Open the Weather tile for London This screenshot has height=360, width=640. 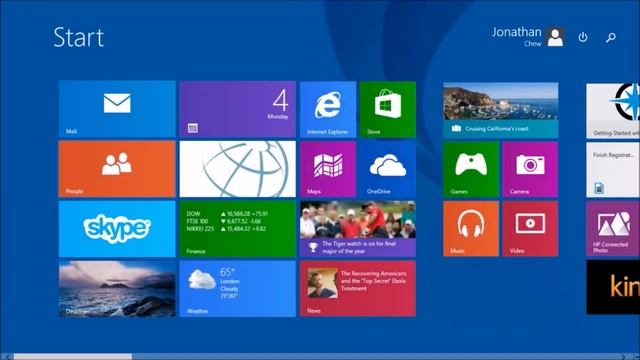pyautogui.click(x=238, y=289)
